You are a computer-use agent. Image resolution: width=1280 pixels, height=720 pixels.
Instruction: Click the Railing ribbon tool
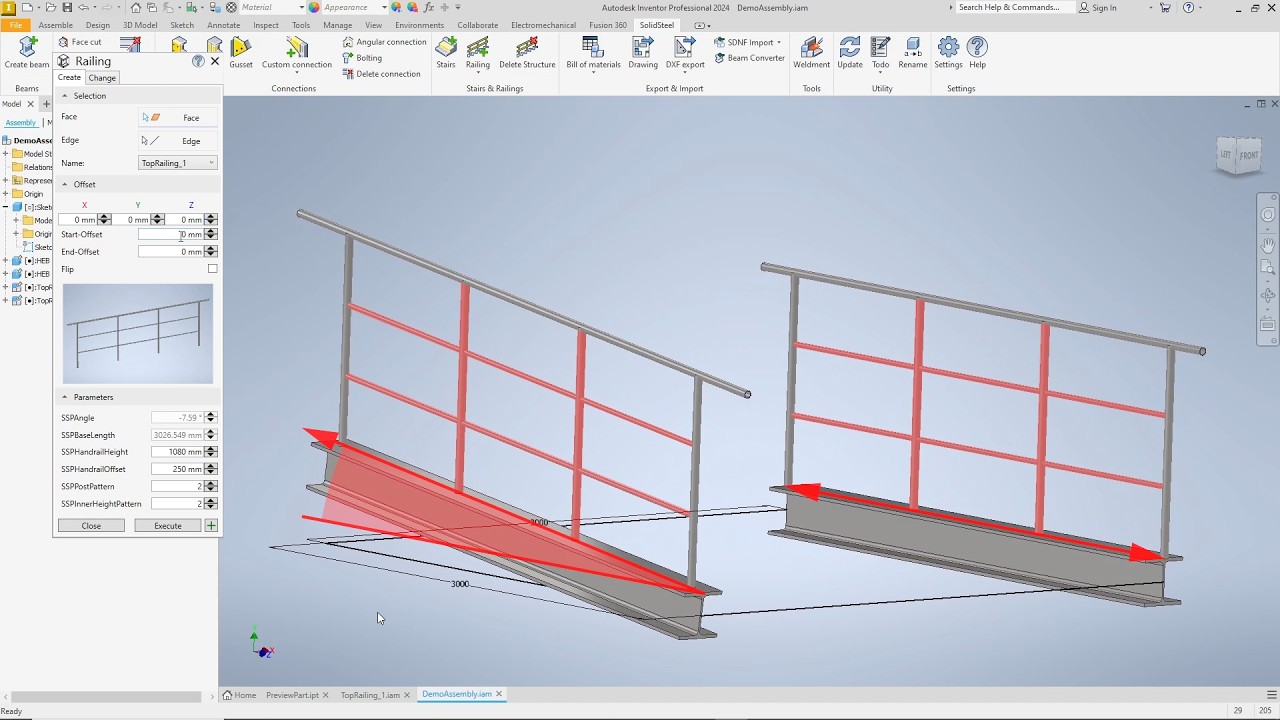tap(478, 53)
